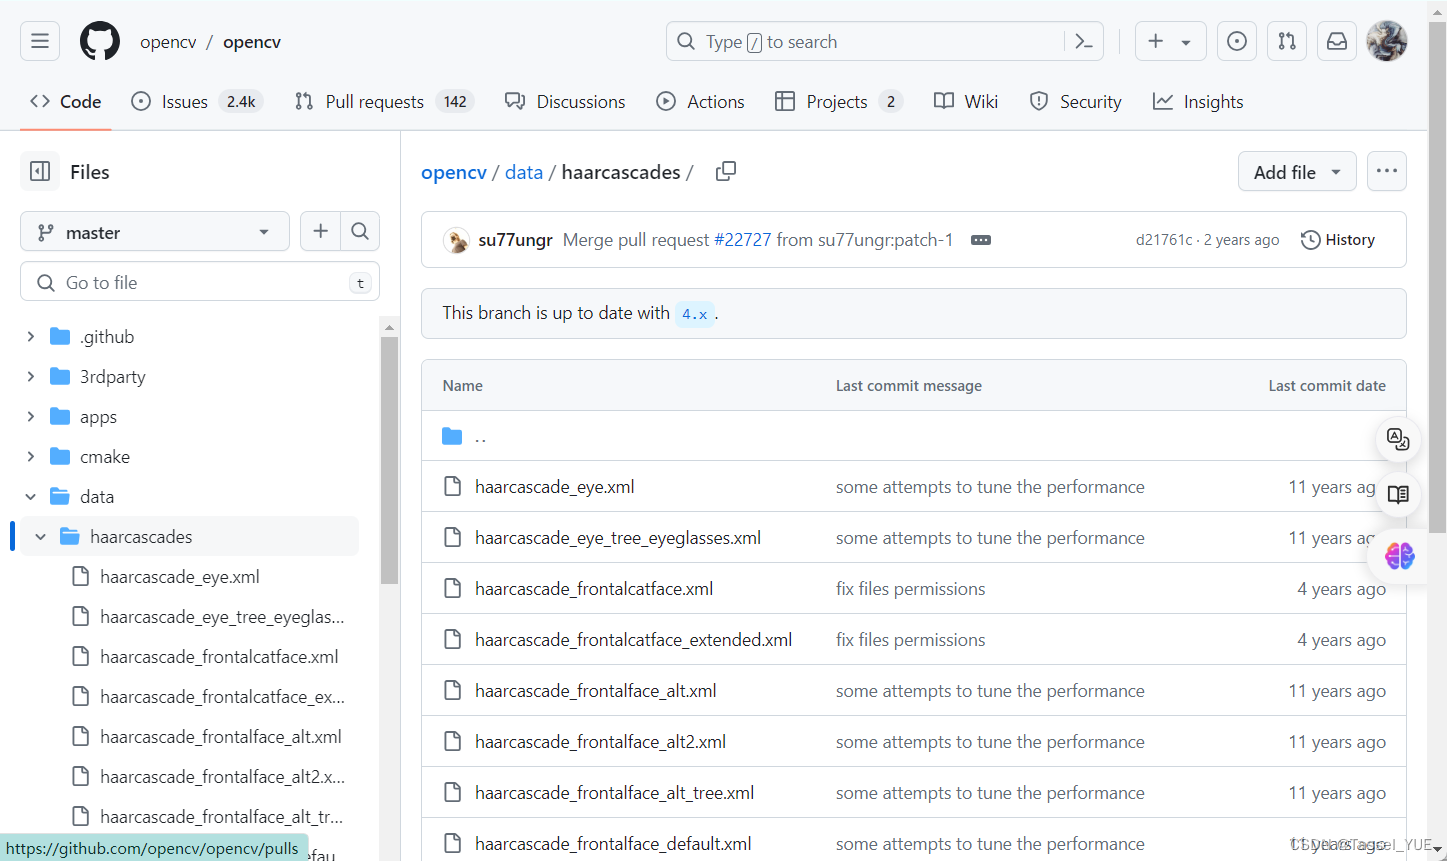Screen dimensions: 1447x861
Task: Open the Actions tab
Action: click(700, 102)
